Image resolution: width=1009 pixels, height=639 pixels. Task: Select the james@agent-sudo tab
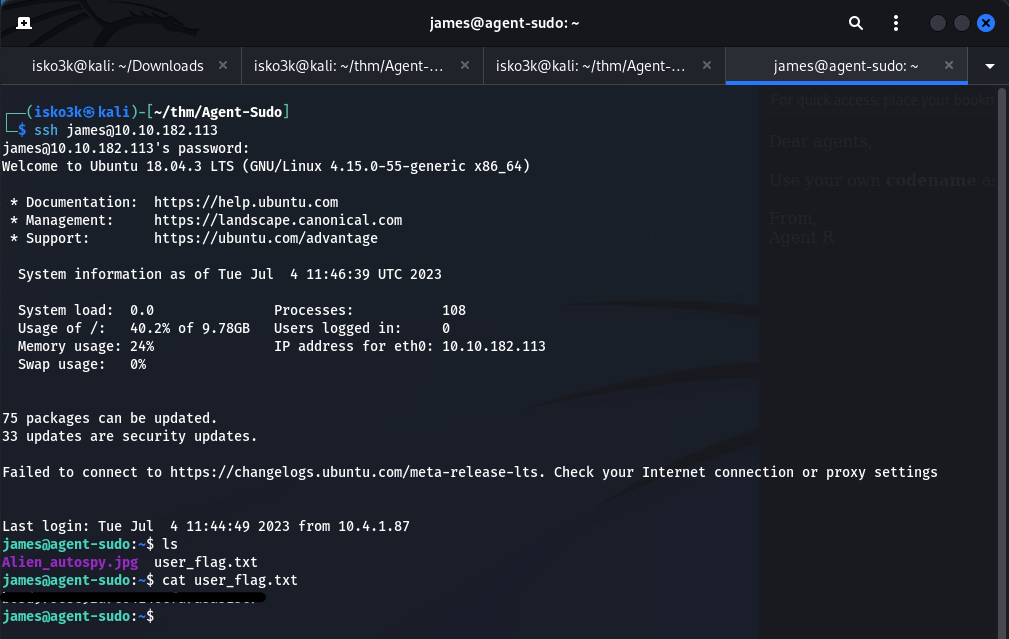[845, 66]
